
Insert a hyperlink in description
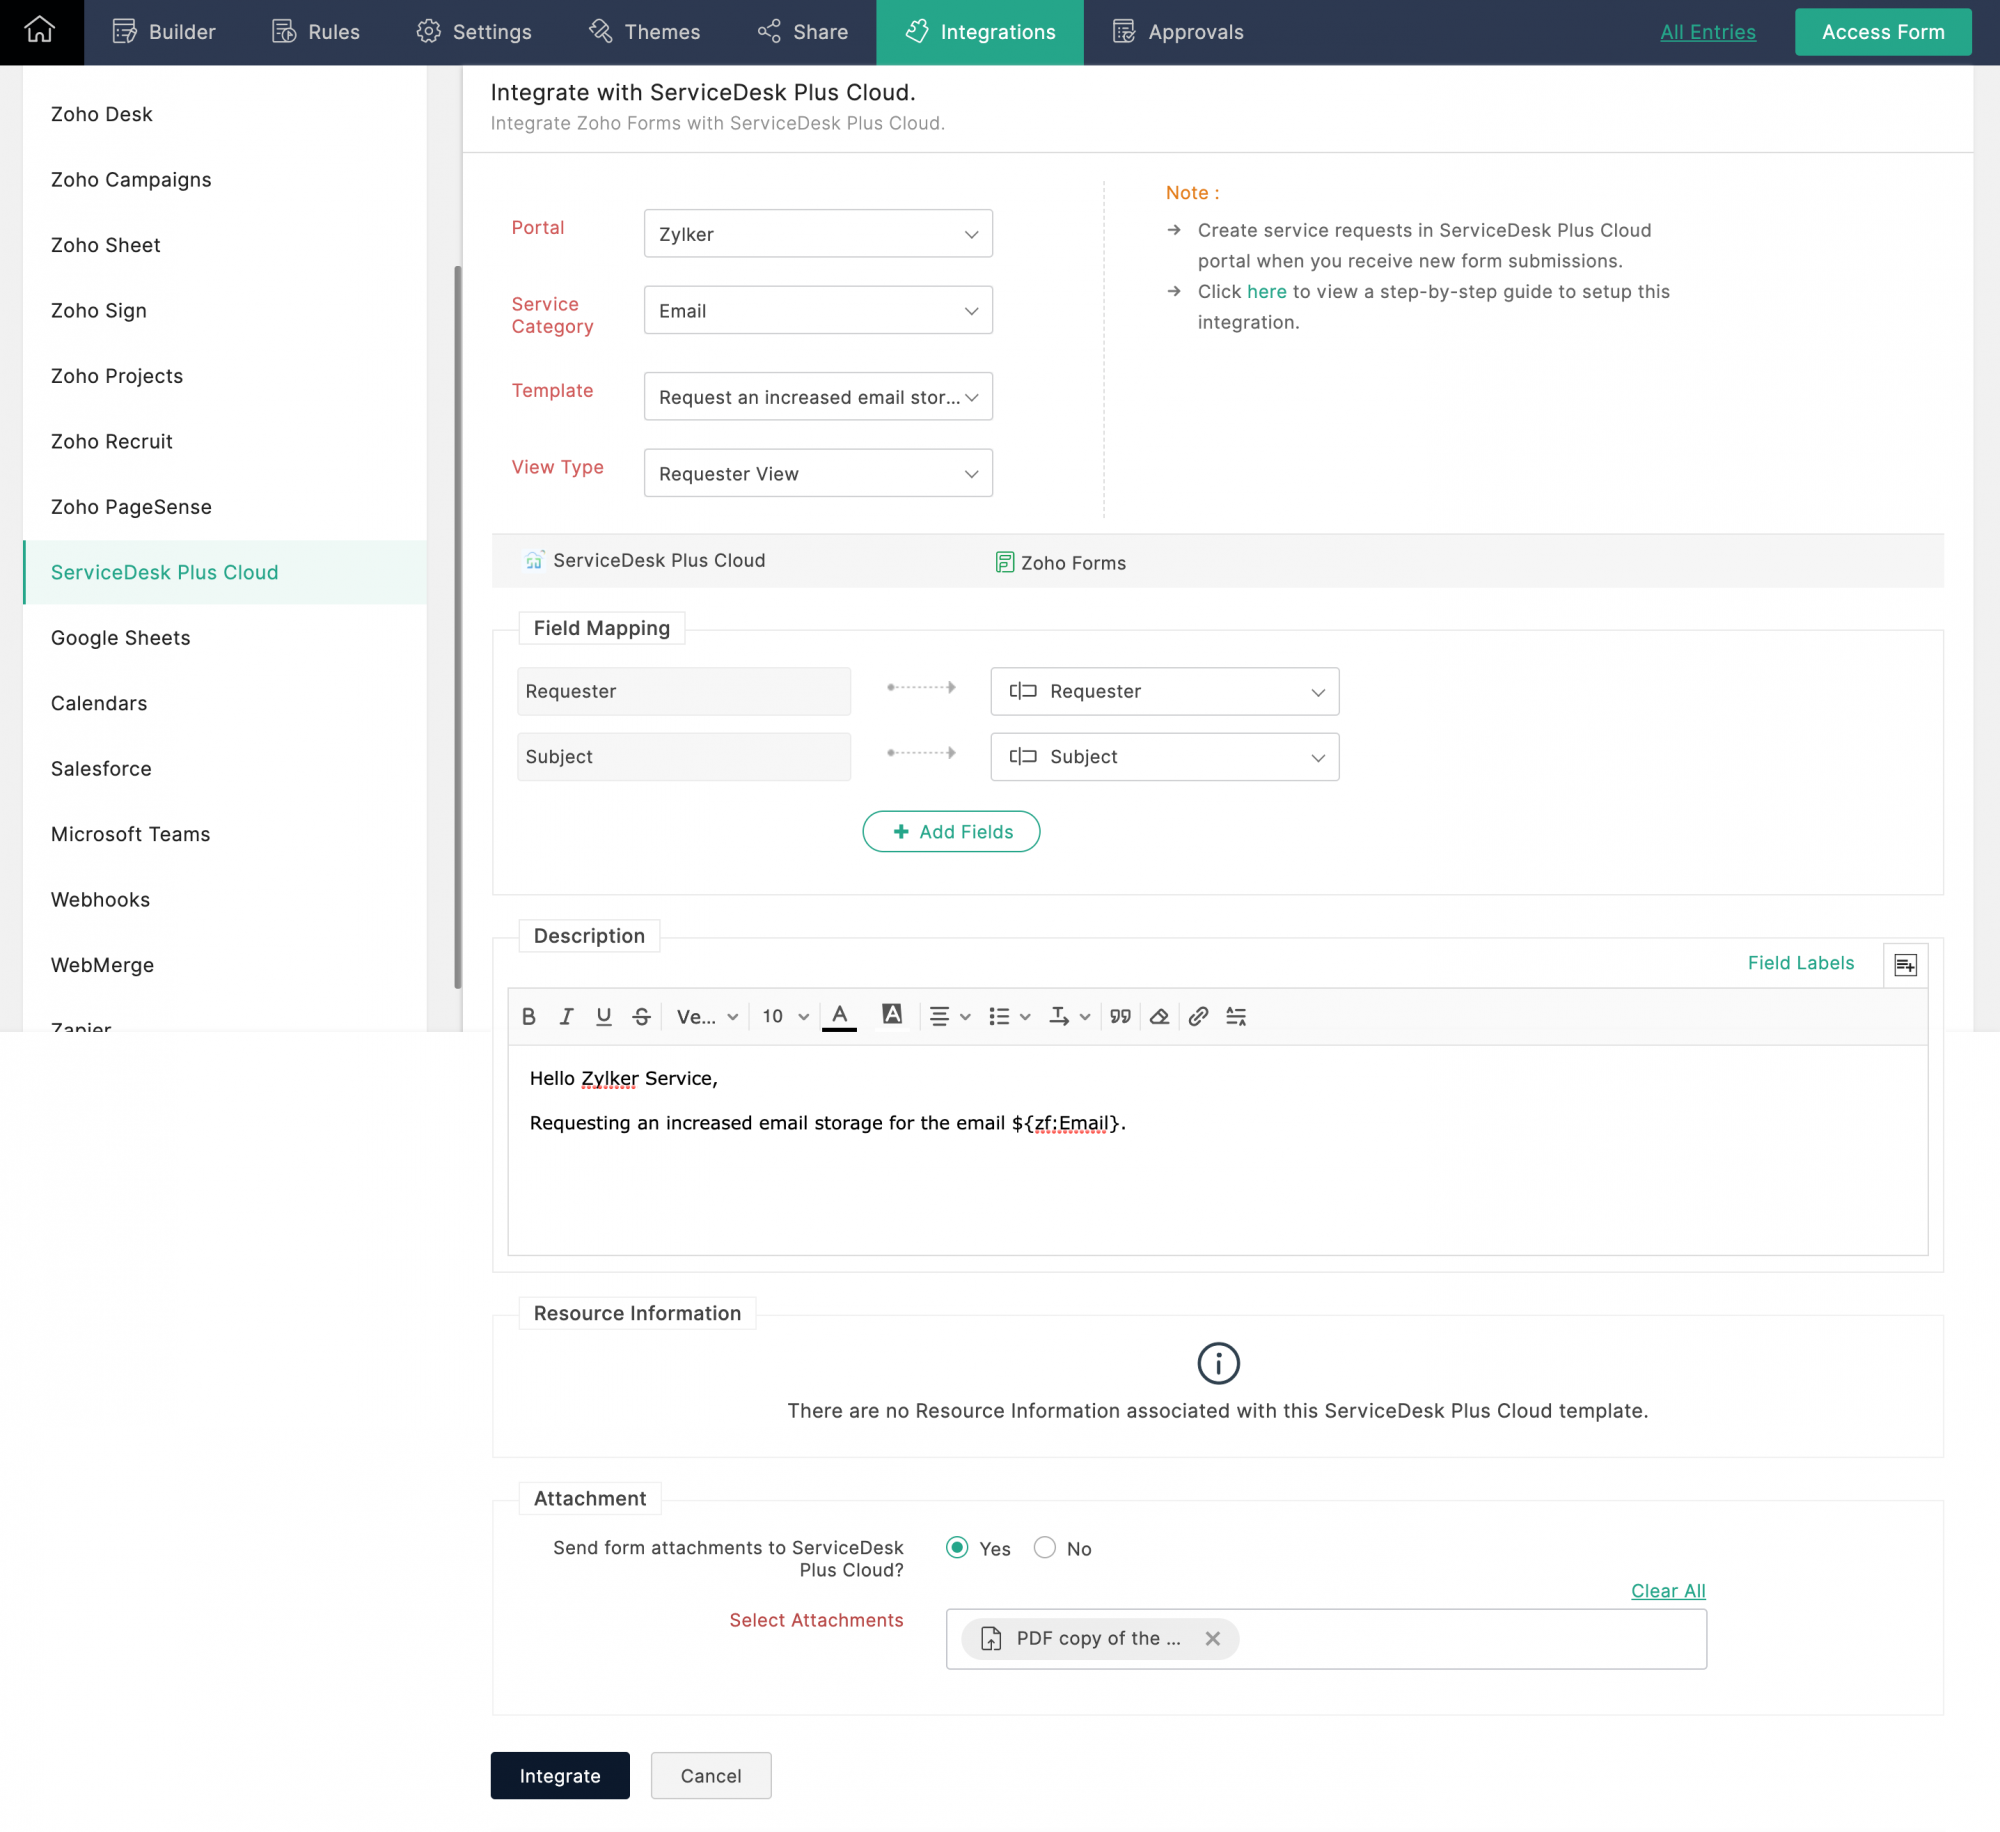tap(1198, 1016)
